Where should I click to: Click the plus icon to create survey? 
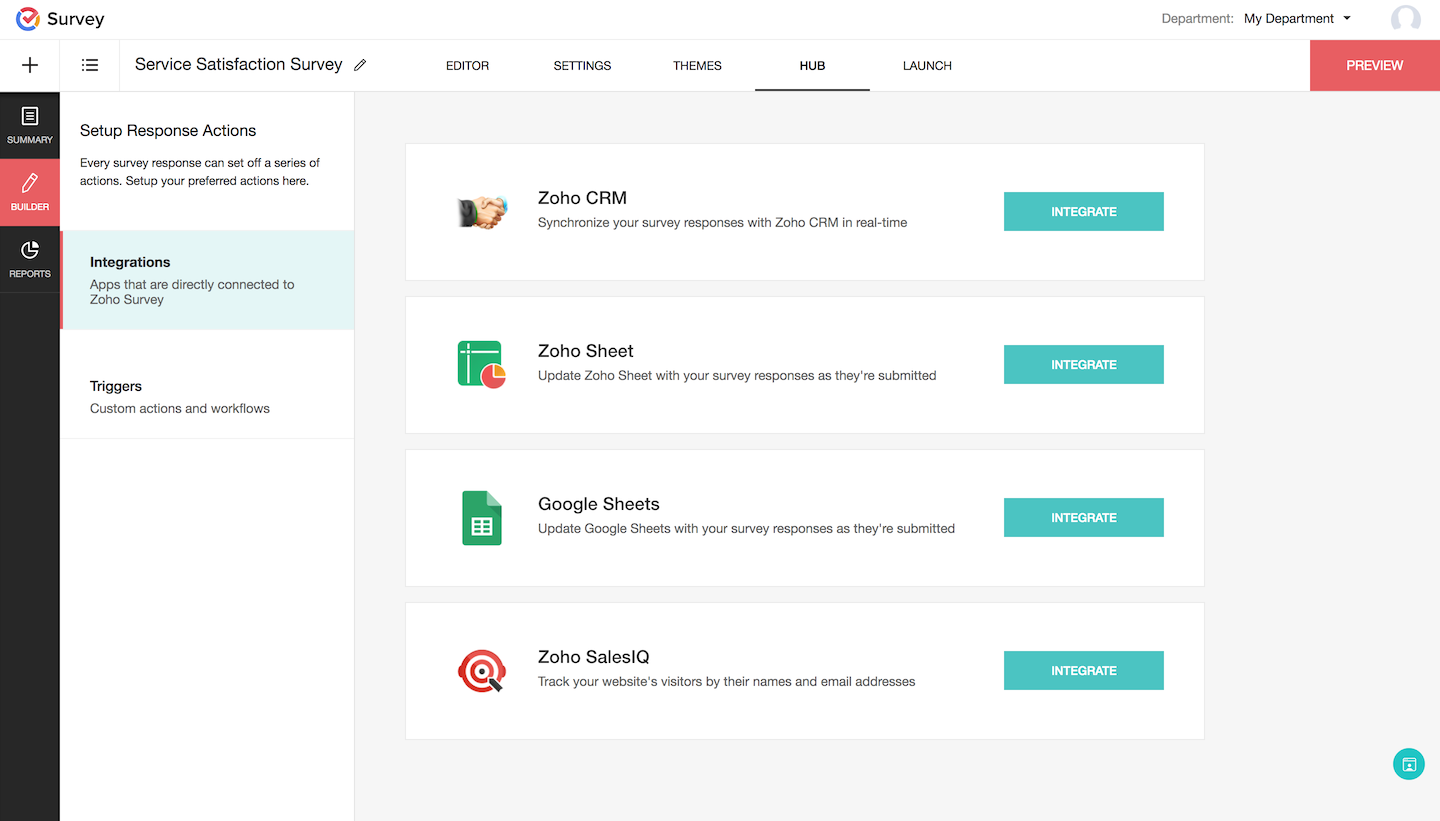[30, 65]
